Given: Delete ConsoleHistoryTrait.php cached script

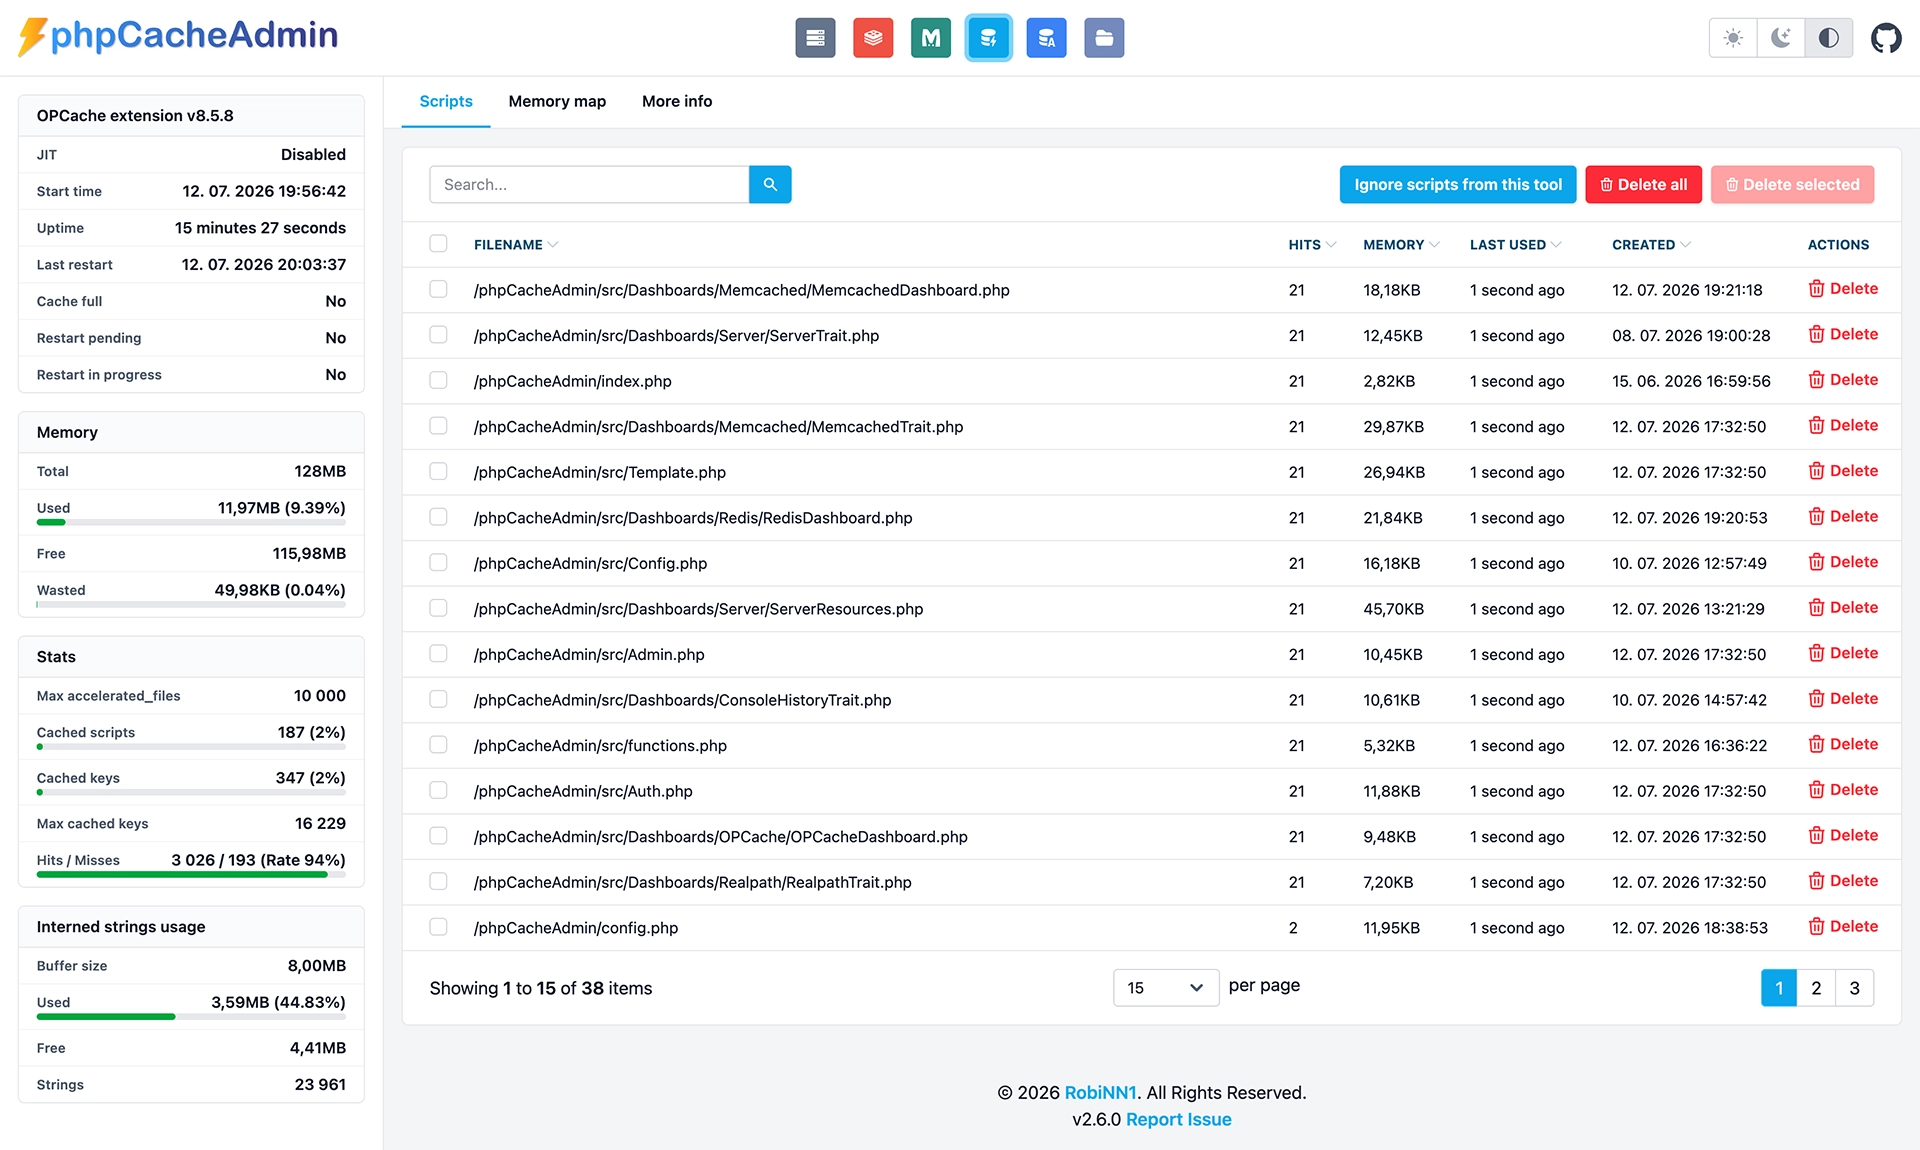Looking at the screenshot, I should (1843, 698).
